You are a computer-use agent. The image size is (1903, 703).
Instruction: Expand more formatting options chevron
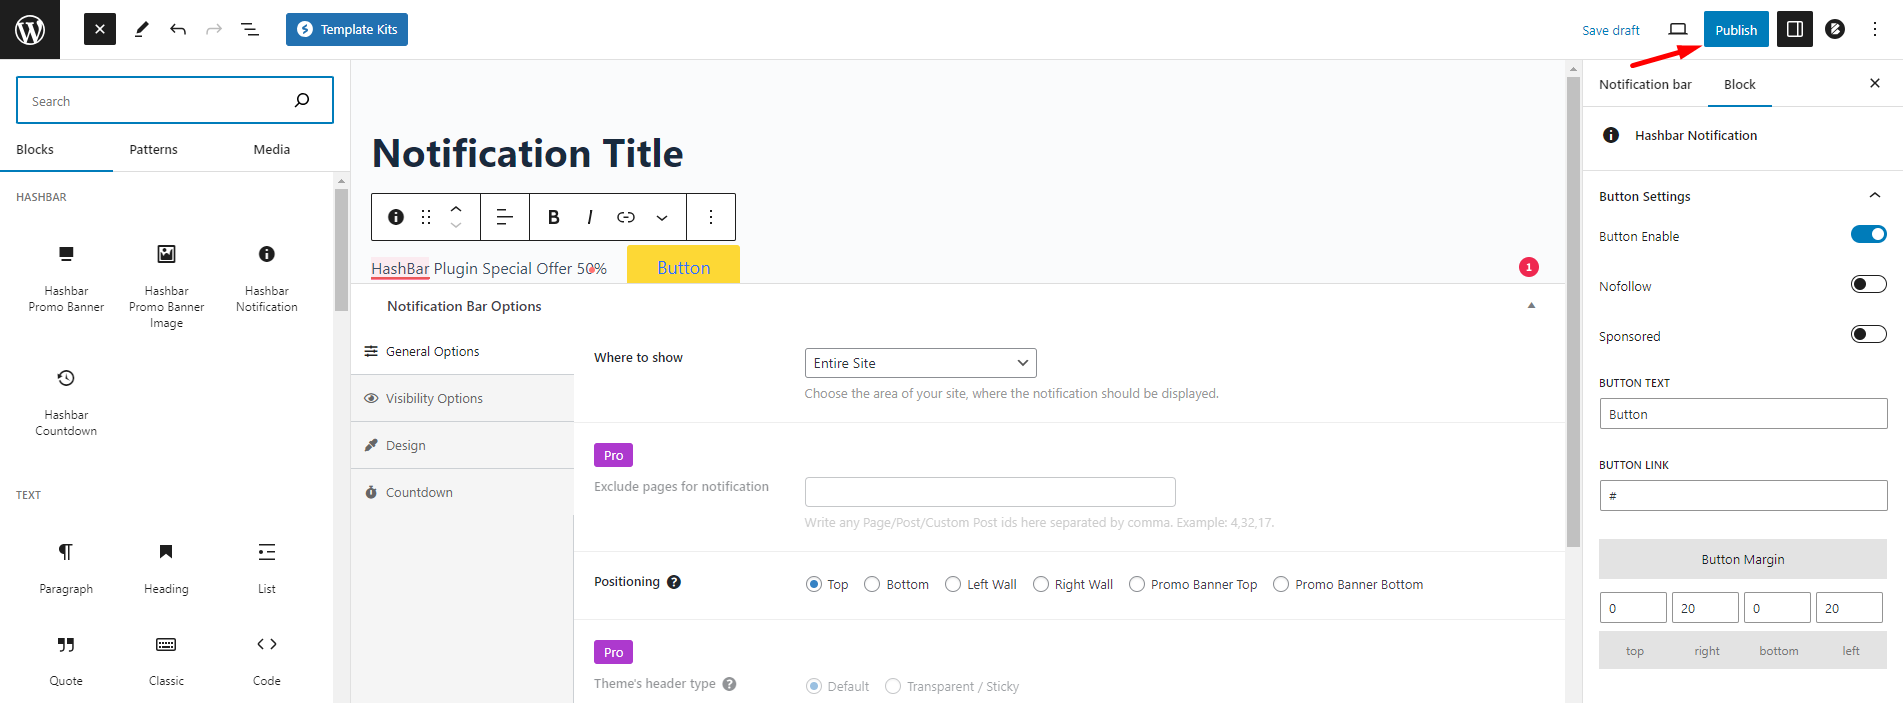pos(662,217)
